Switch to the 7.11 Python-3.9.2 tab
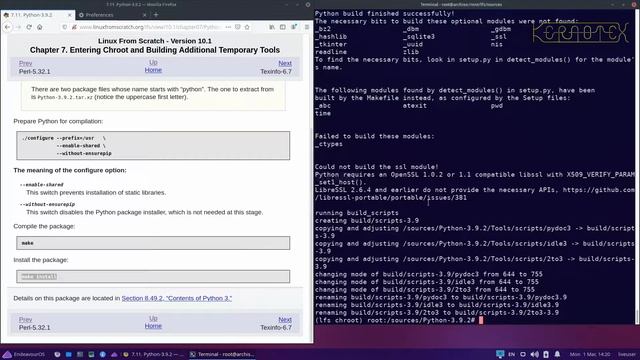Image resolution: width=640 pixels, height=360 pixels. click(37, 15)
